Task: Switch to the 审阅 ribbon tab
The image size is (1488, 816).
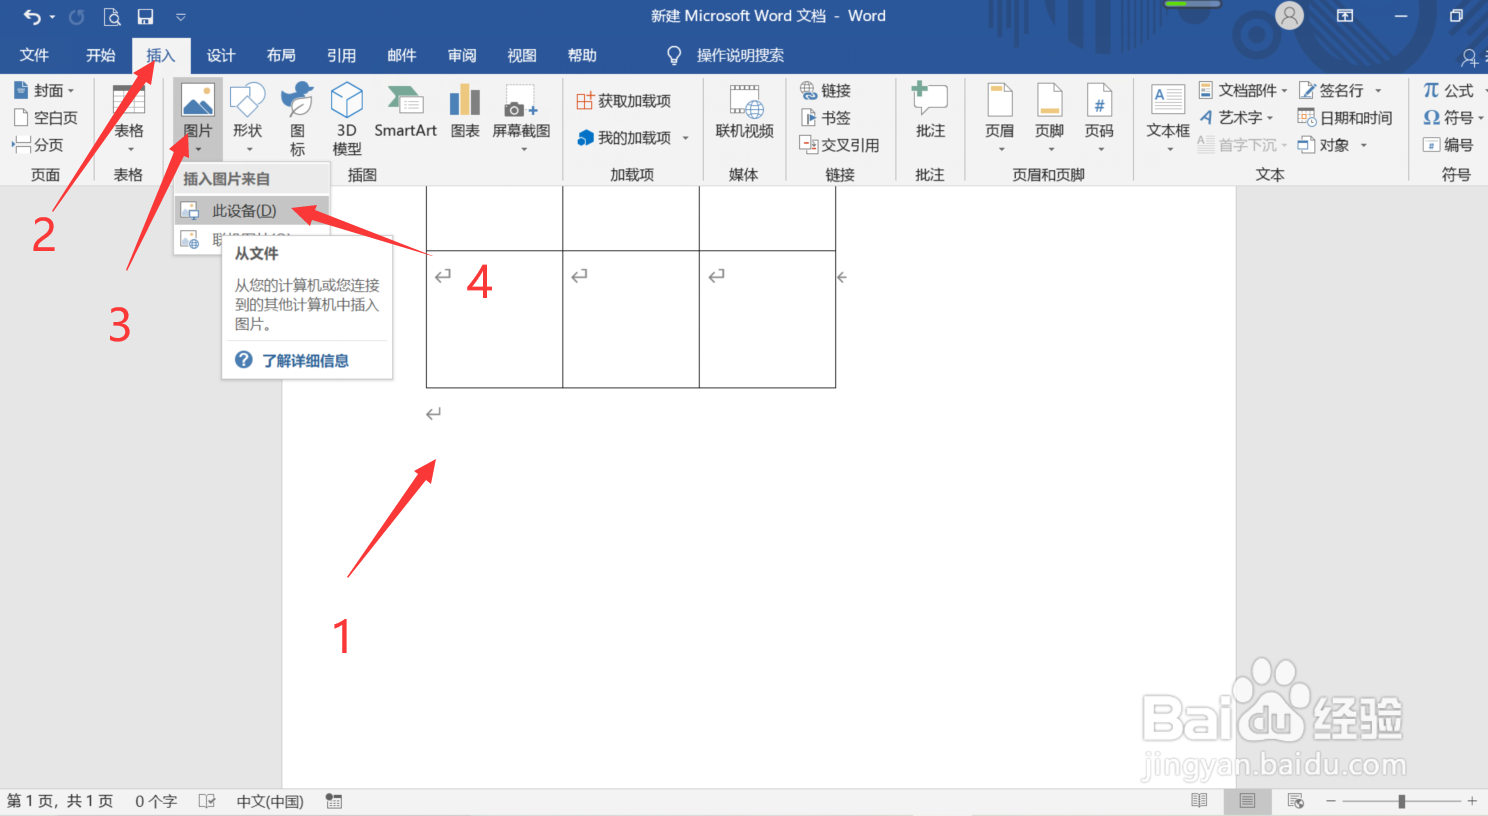Action: (x=461, y=55)
